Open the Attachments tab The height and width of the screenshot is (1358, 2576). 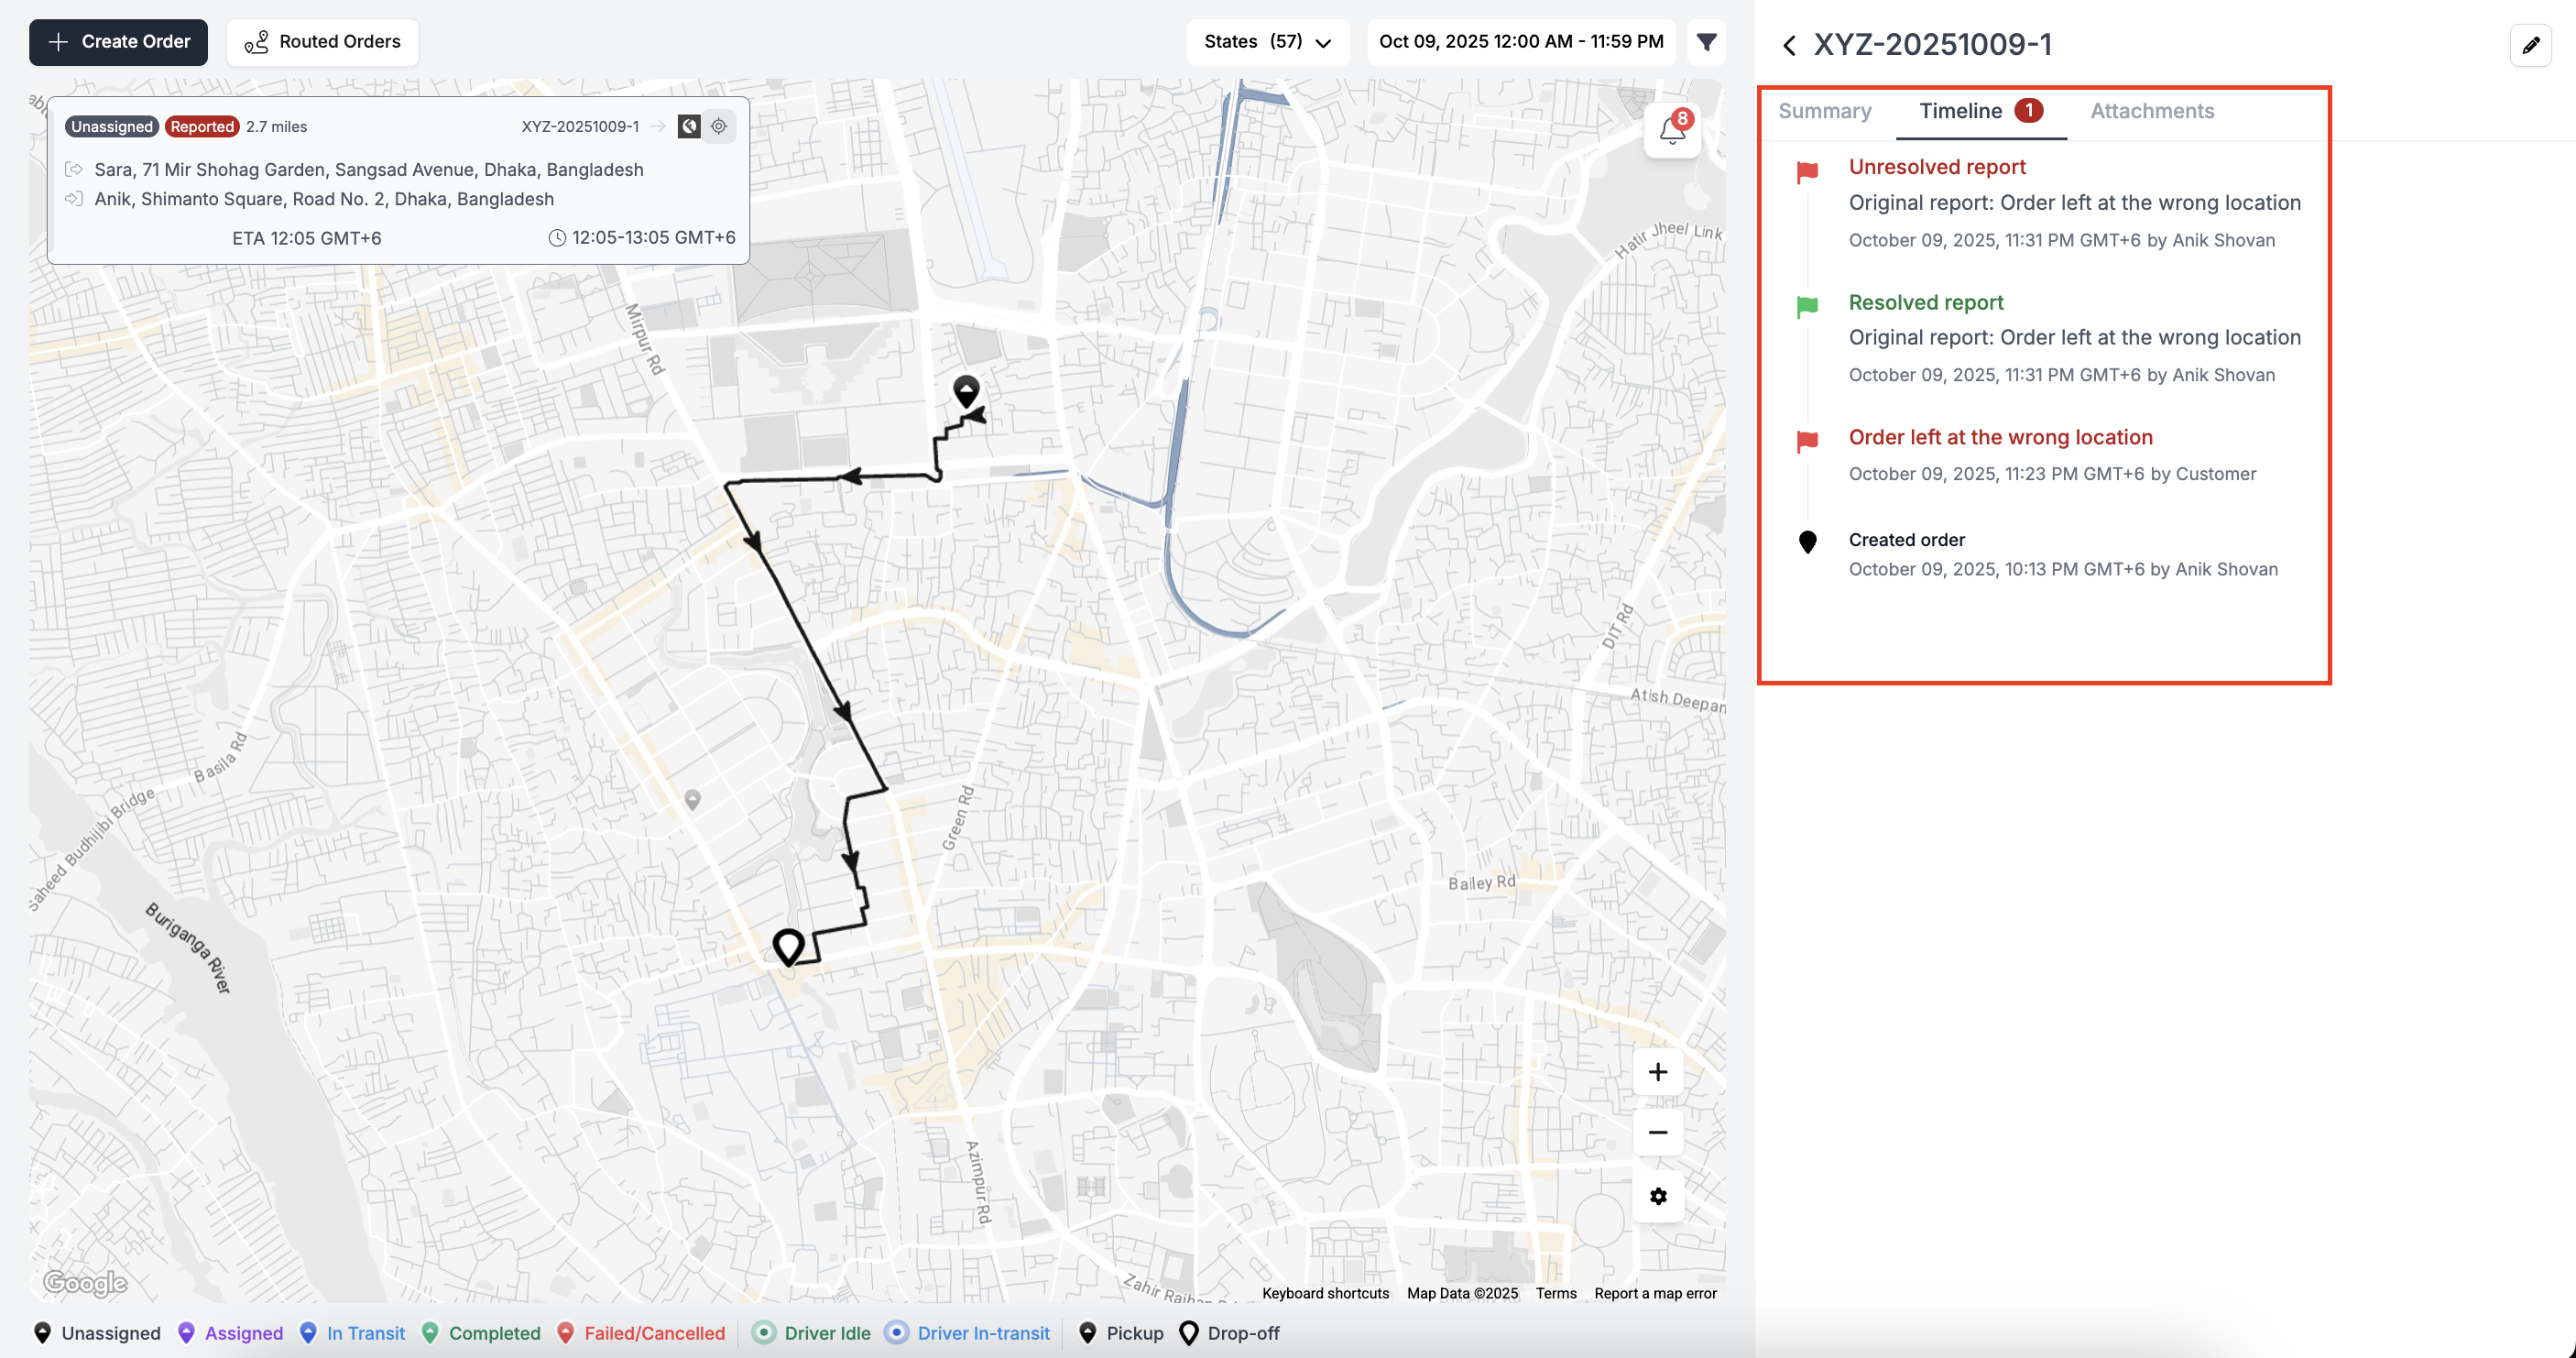click(x=2151, y=111)
